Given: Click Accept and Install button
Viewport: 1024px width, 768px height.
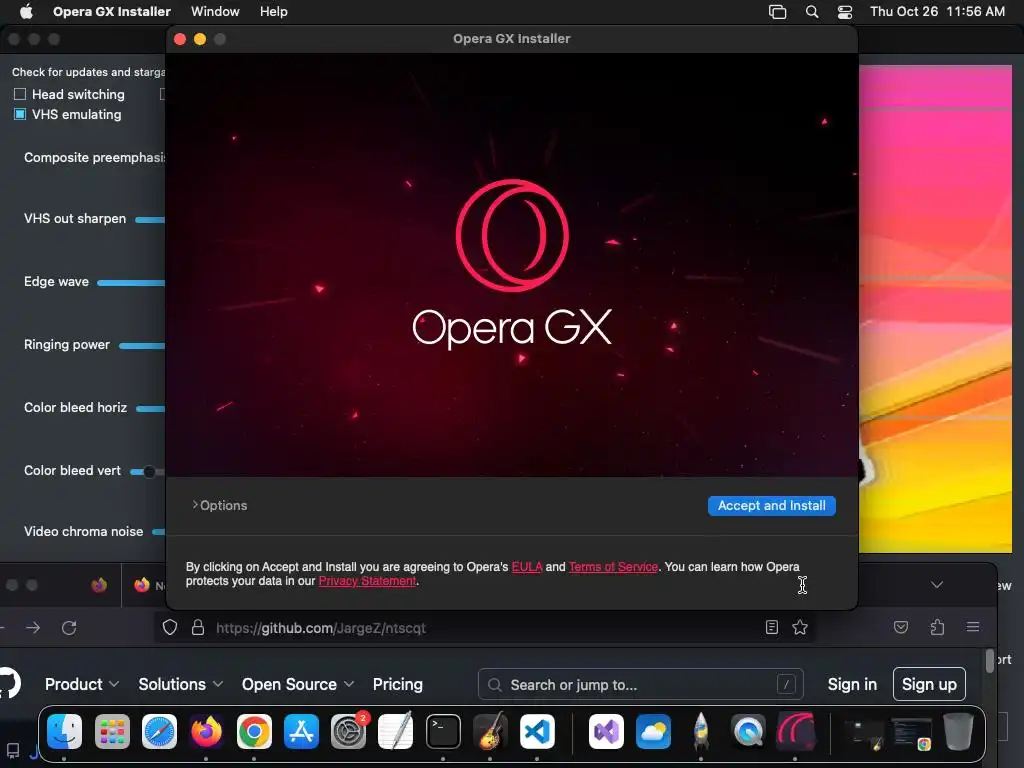Looking at the screenshot, I should click(771, 505).
